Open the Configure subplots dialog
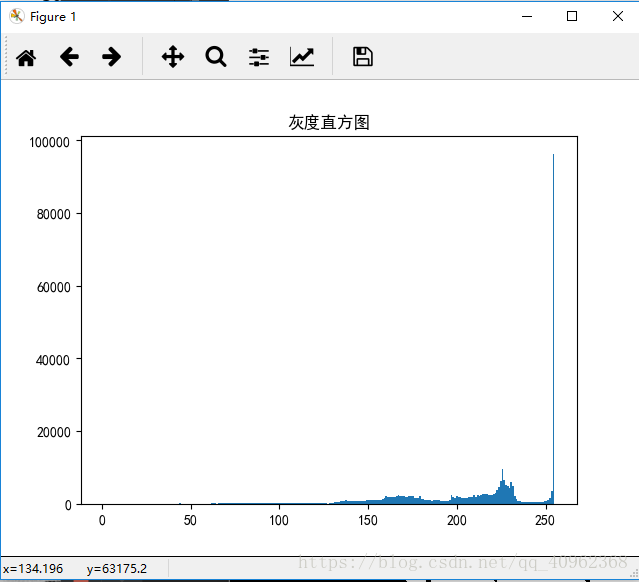The image size is (639, 582). tap(259, 57)
